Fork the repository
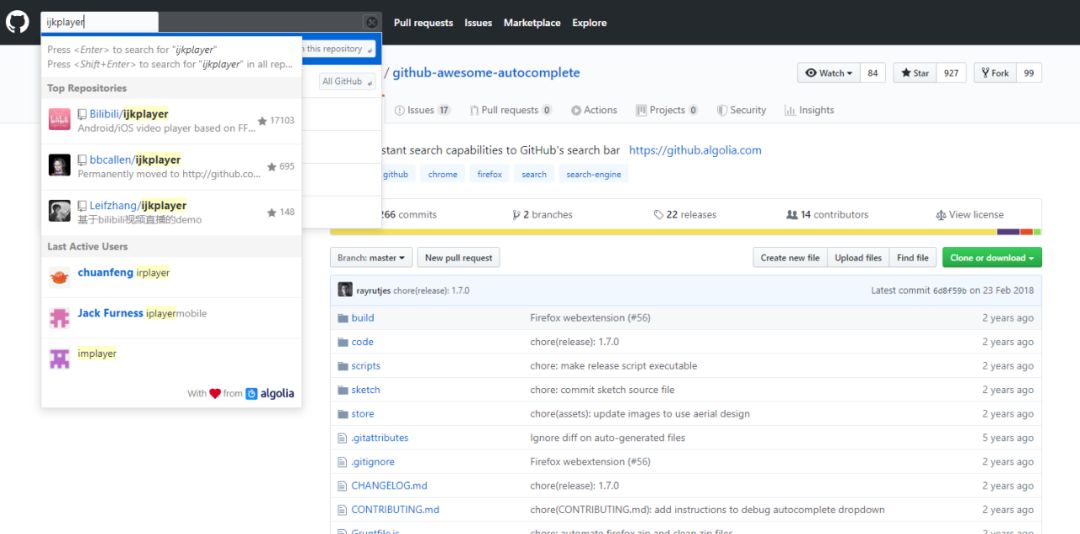This screenshot has width=1080, height=534. click(x=995, y=73)
